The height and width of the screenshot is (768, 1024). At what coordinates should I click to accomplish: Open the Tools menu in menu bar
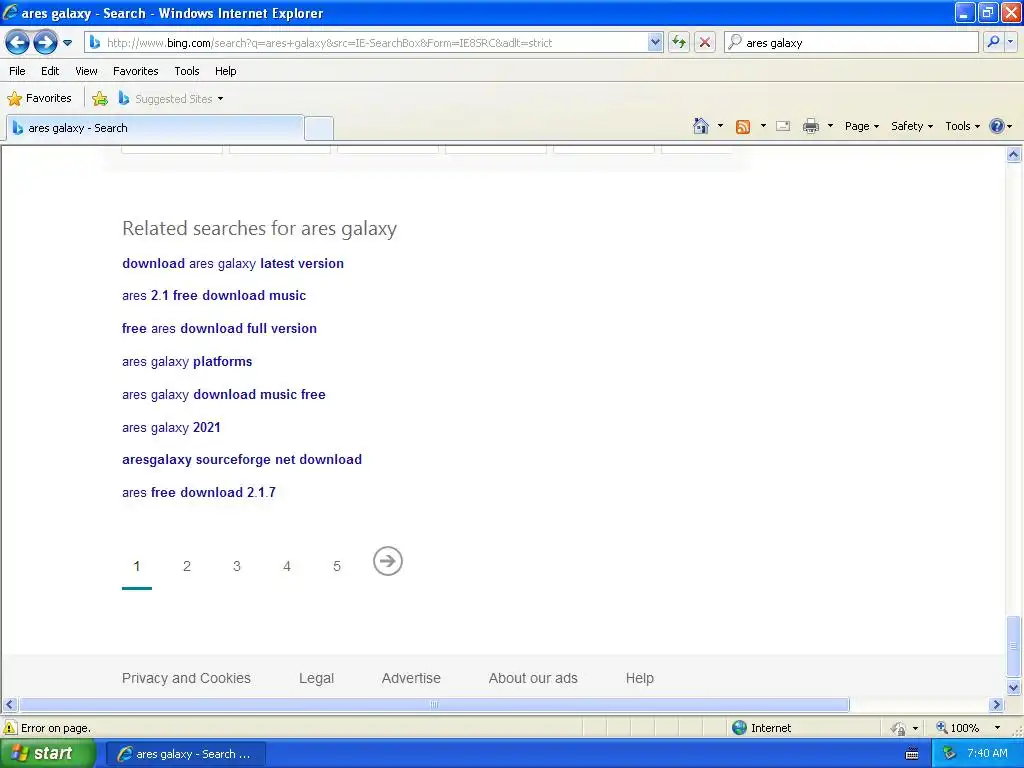click(187, 71)
